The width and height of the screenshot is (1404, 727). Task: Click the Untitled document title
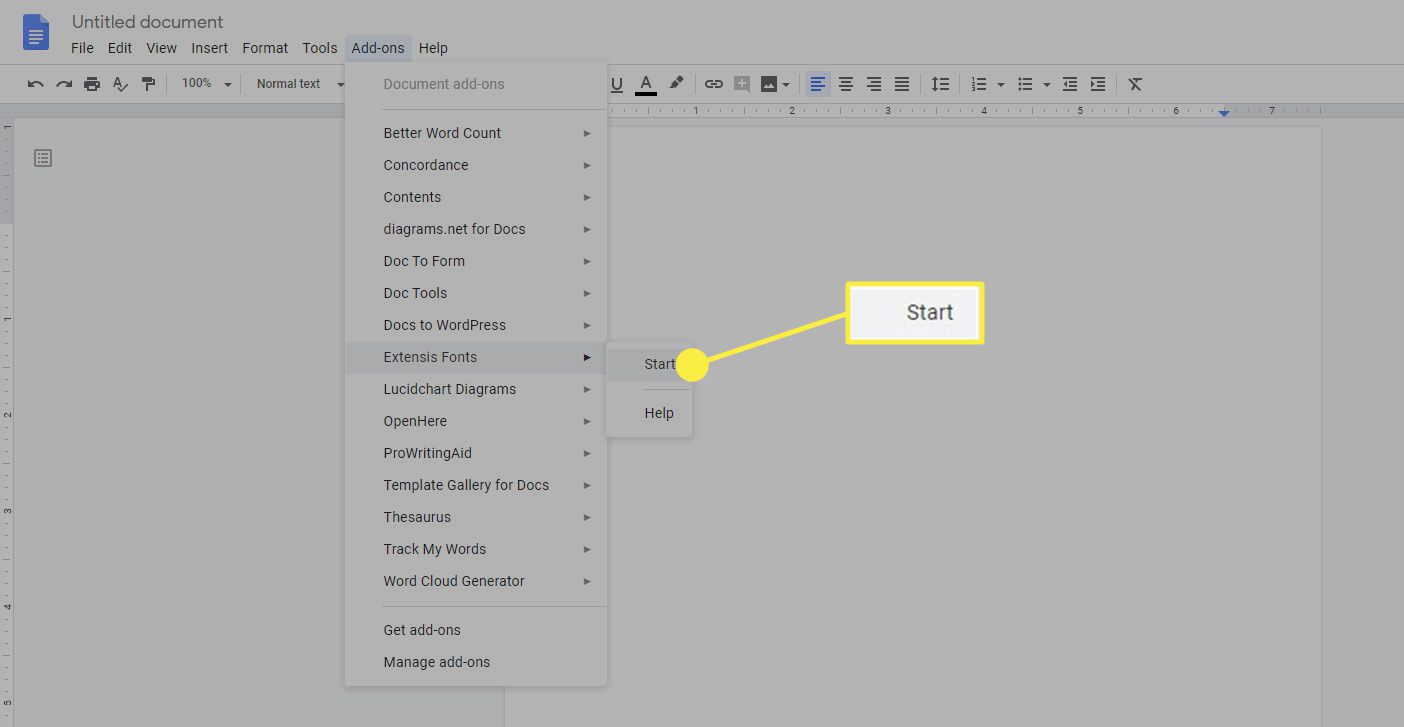coord(147,22)
